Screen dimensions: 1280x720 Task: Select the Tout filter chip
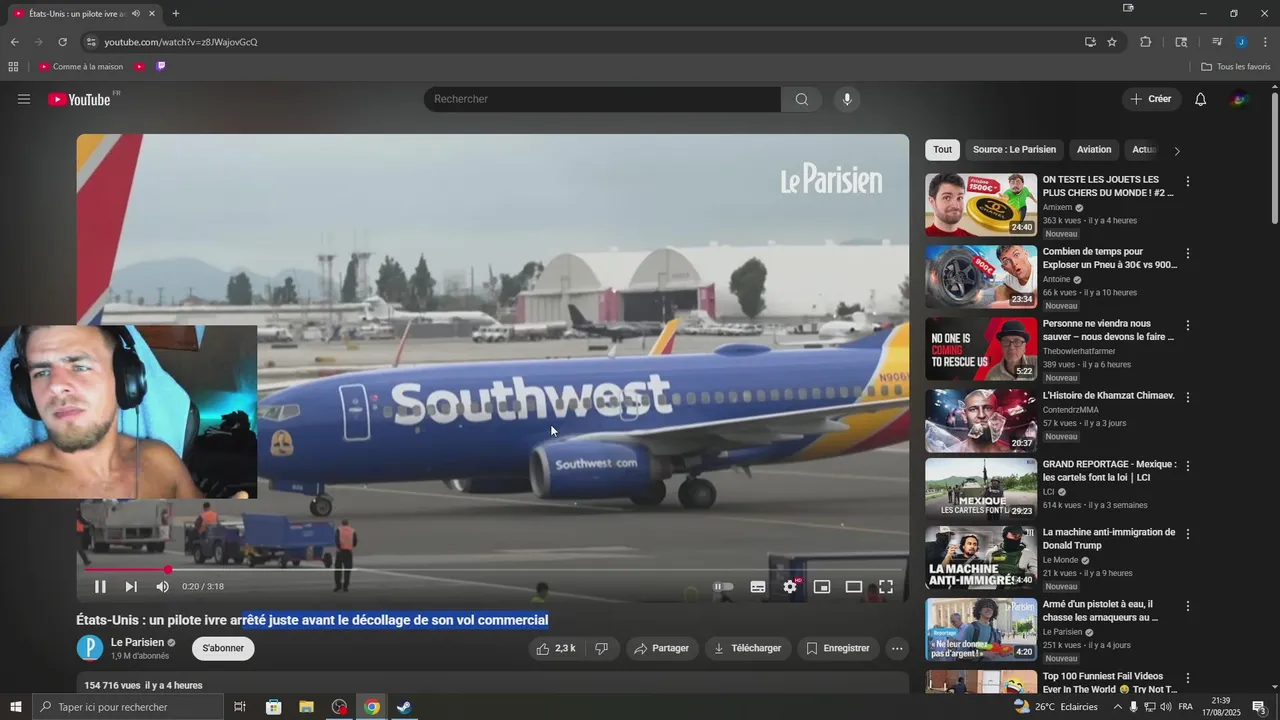[x=942, y=150]
